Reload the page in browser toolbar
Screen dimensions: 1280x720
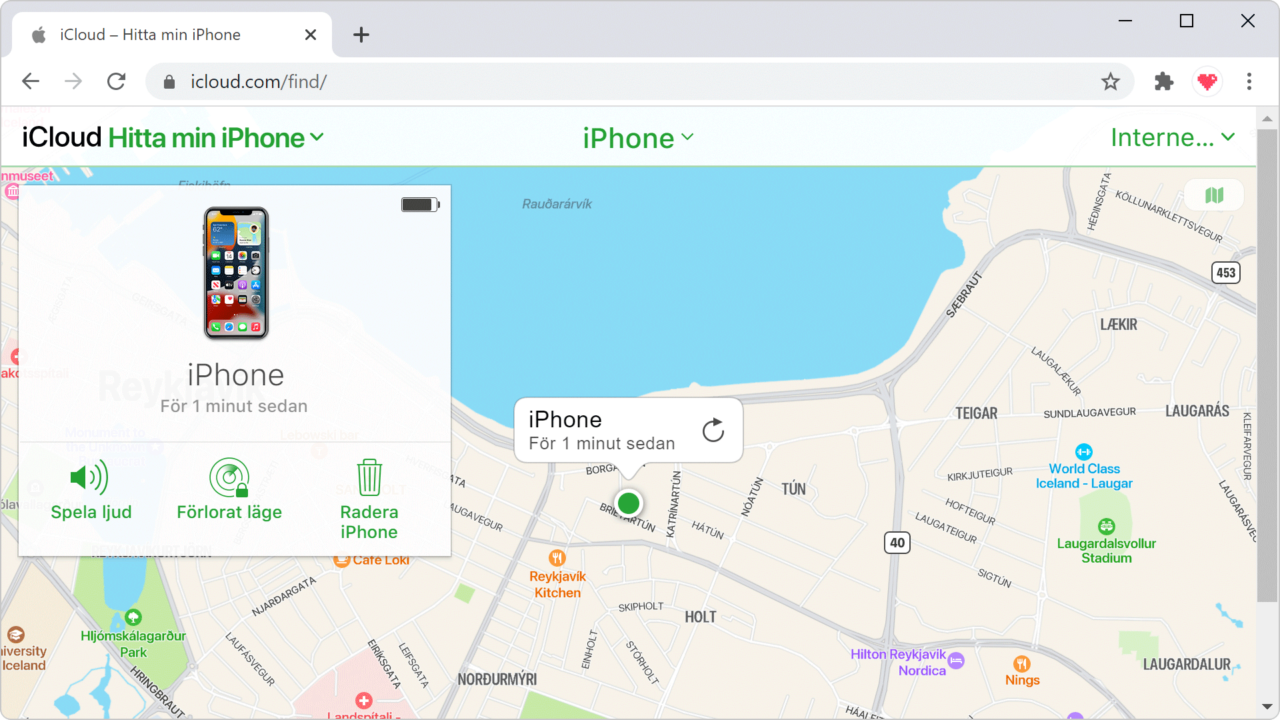pyautogui.click(x=116, y=82)
